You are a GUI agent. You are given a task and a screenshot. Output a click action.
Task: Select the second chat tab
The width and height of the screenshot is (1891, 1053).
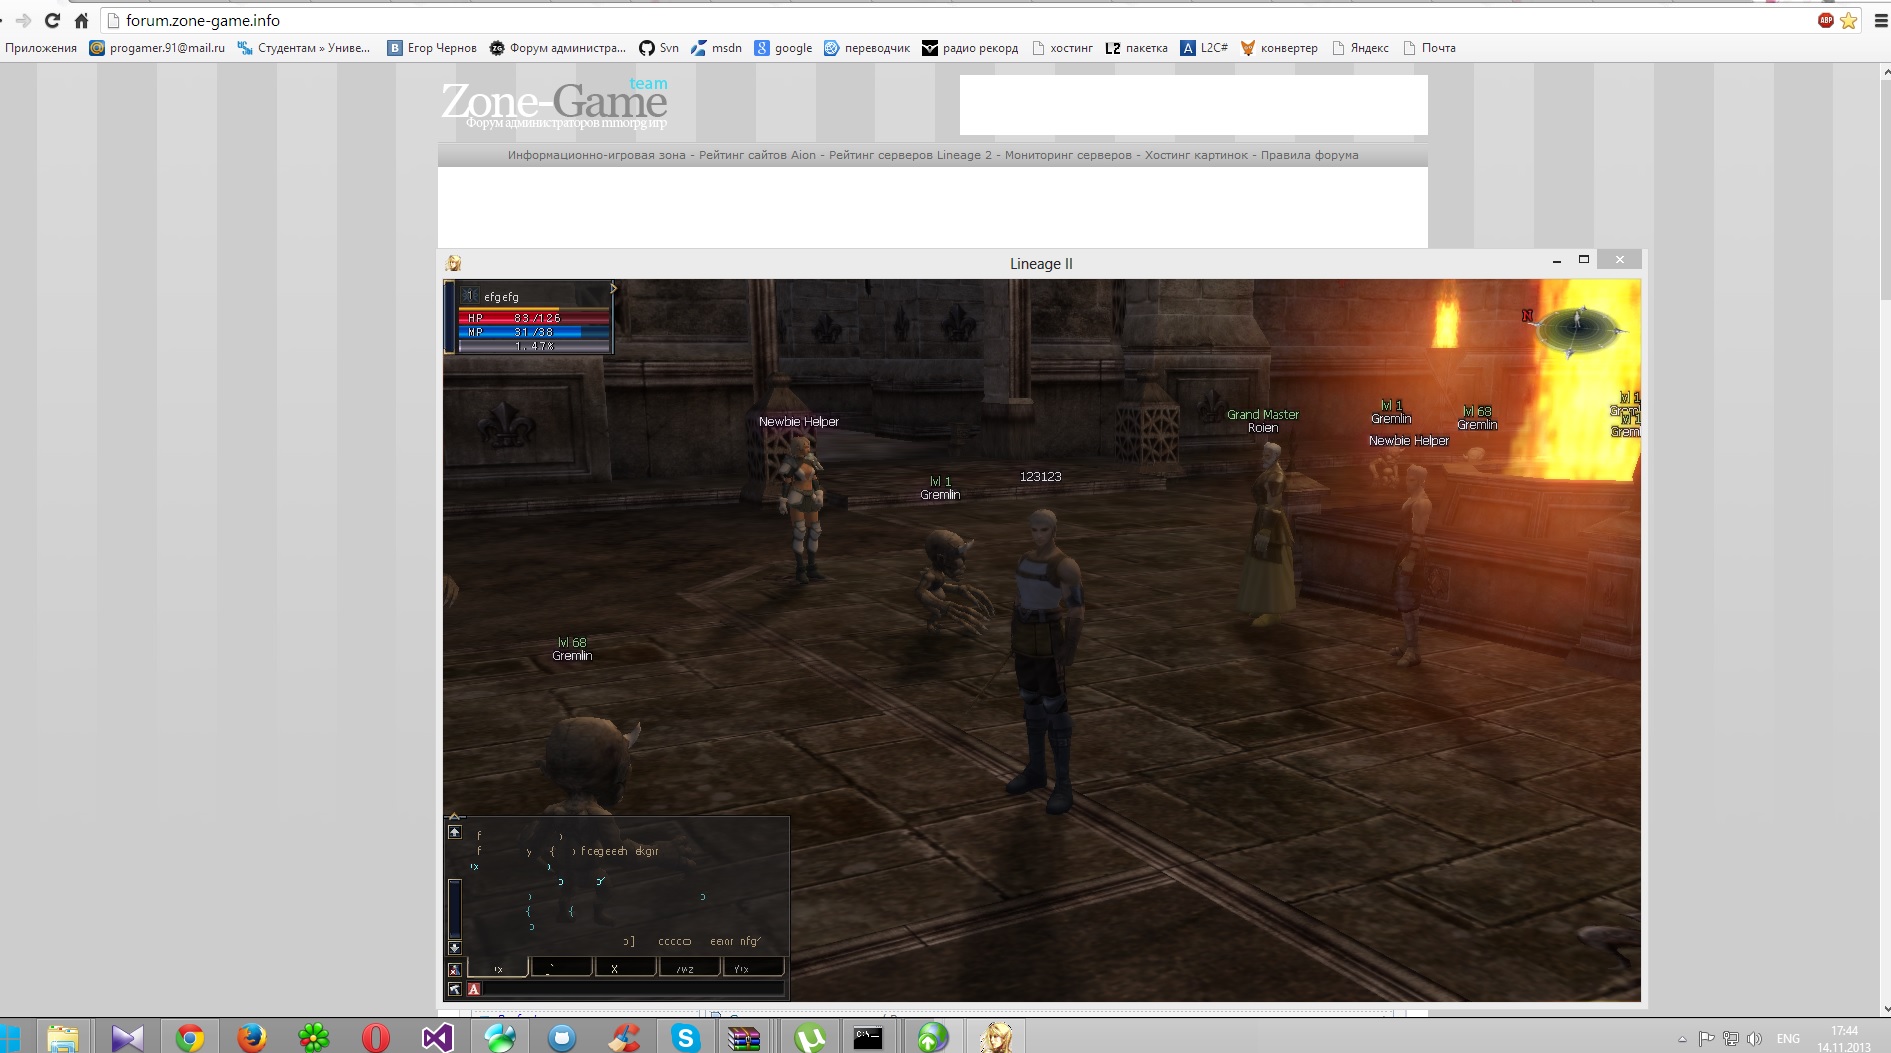point(560,968)
